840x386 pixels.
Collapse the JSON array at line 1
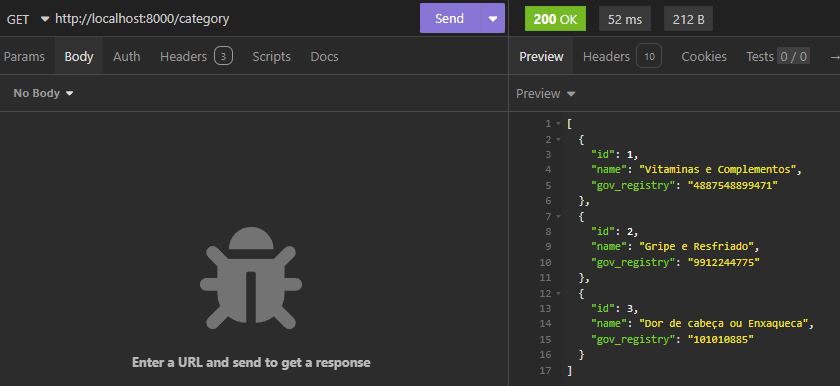click(x=559, y=124)
